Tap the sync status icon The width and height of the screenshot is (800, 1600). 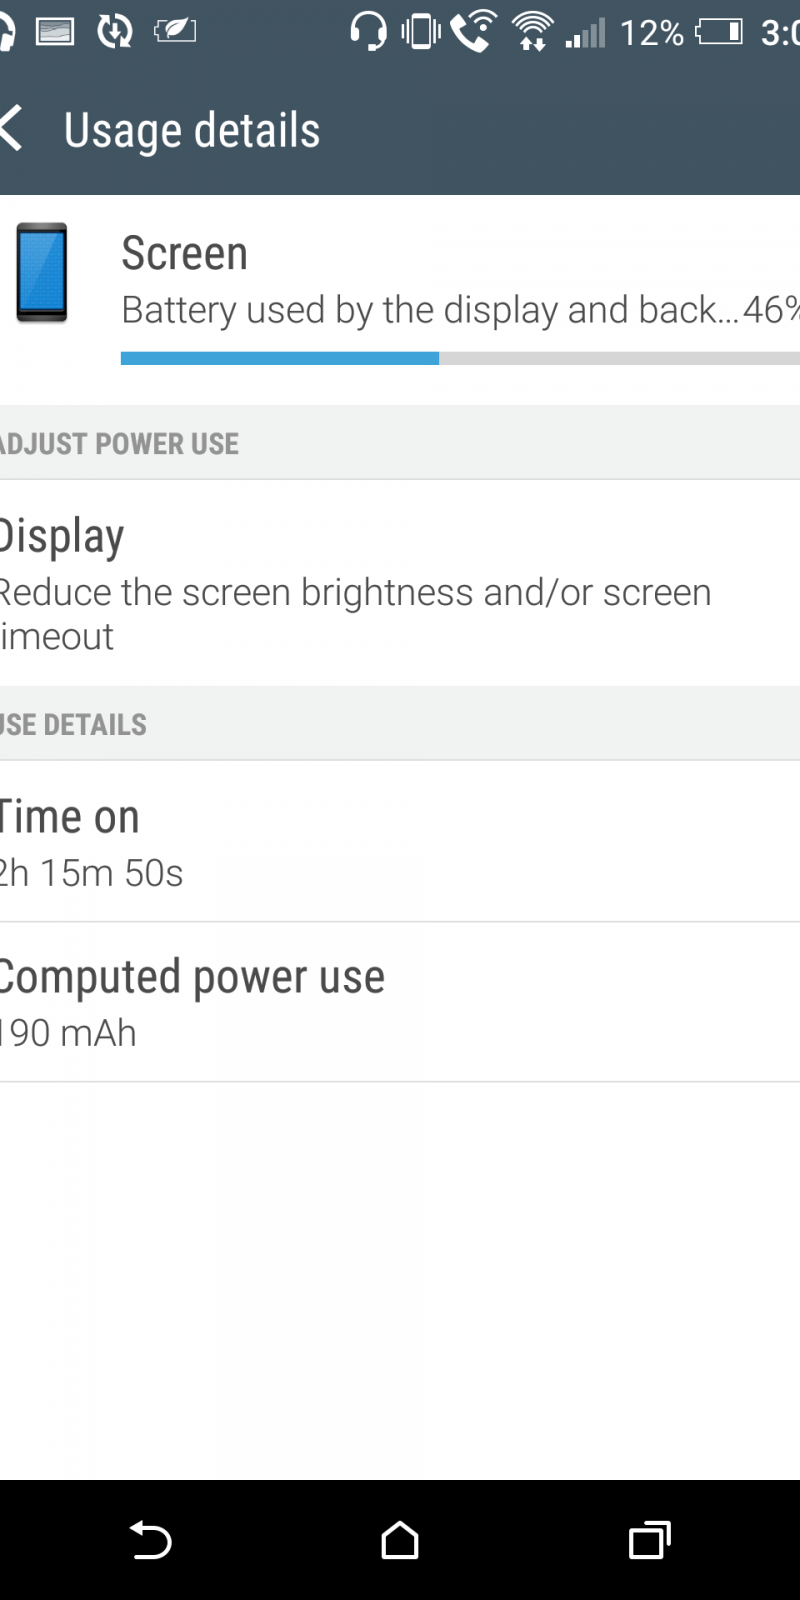coord(115,32)
